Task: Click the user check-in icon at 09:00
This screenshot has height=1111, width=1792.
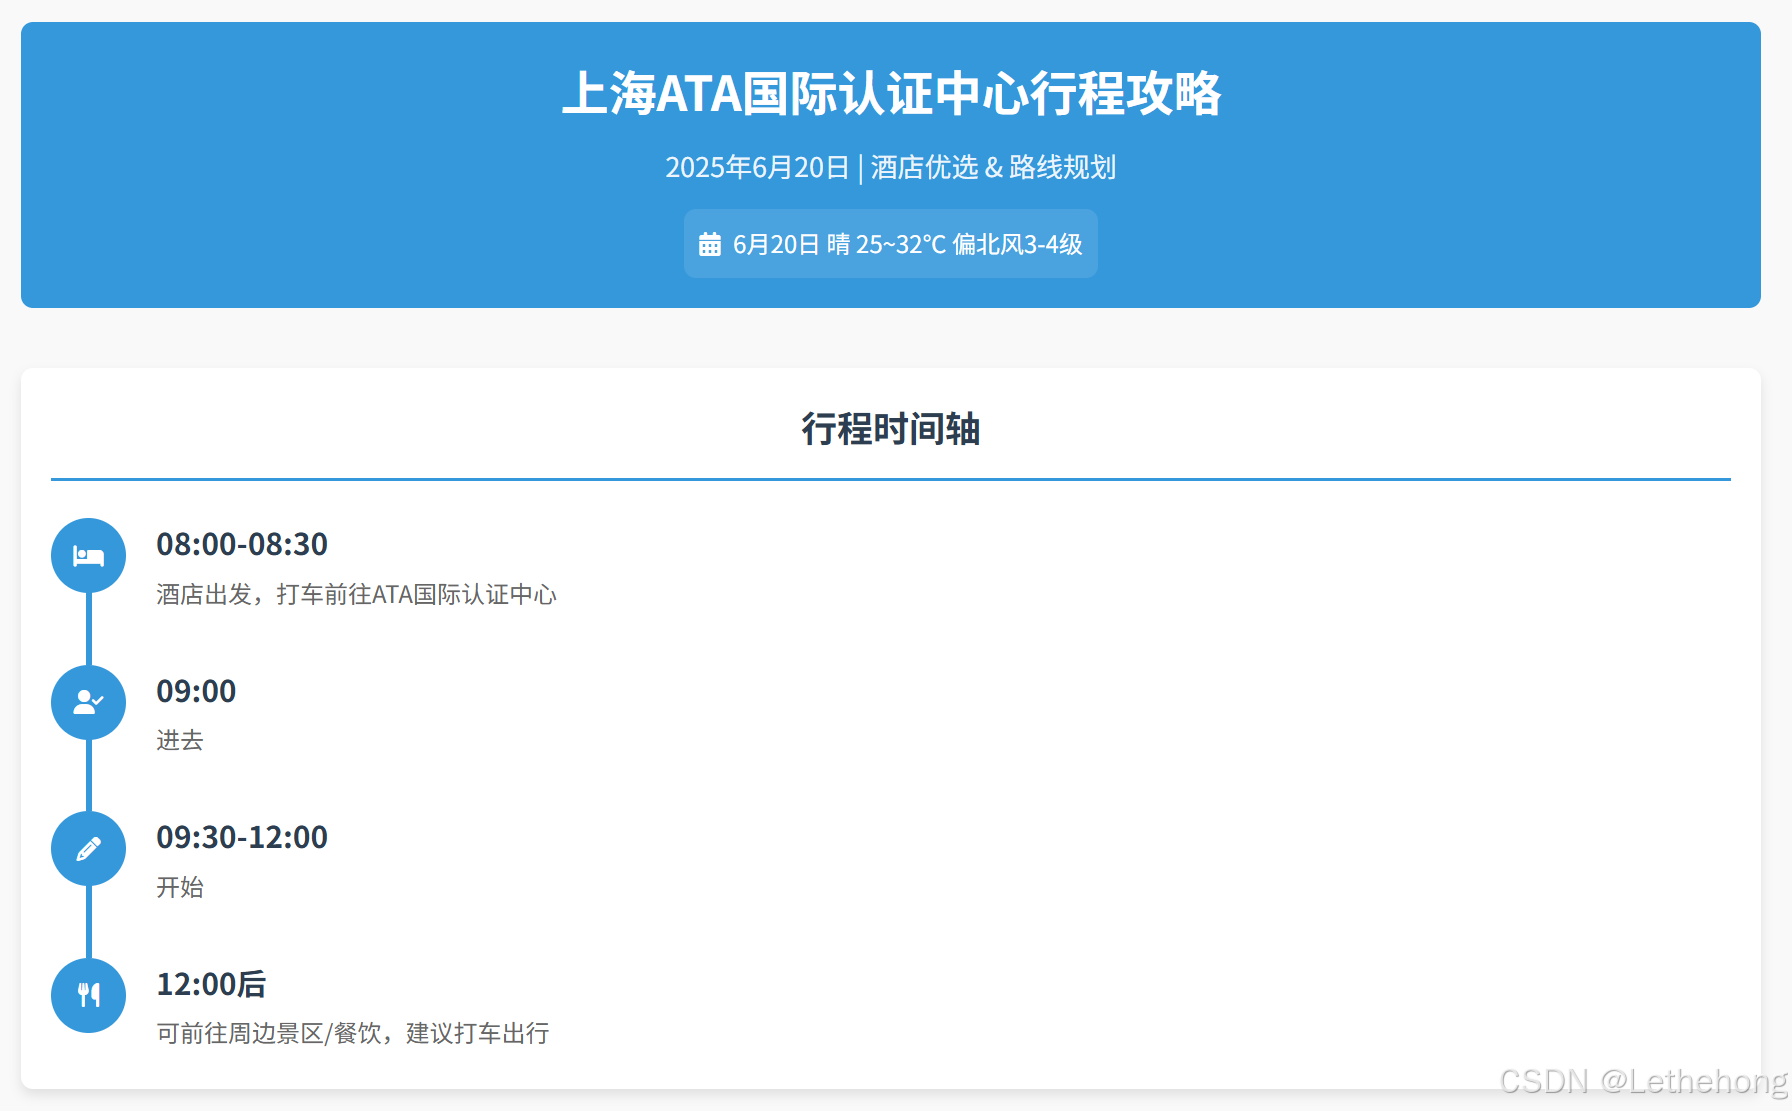Action: pos(88,702)
